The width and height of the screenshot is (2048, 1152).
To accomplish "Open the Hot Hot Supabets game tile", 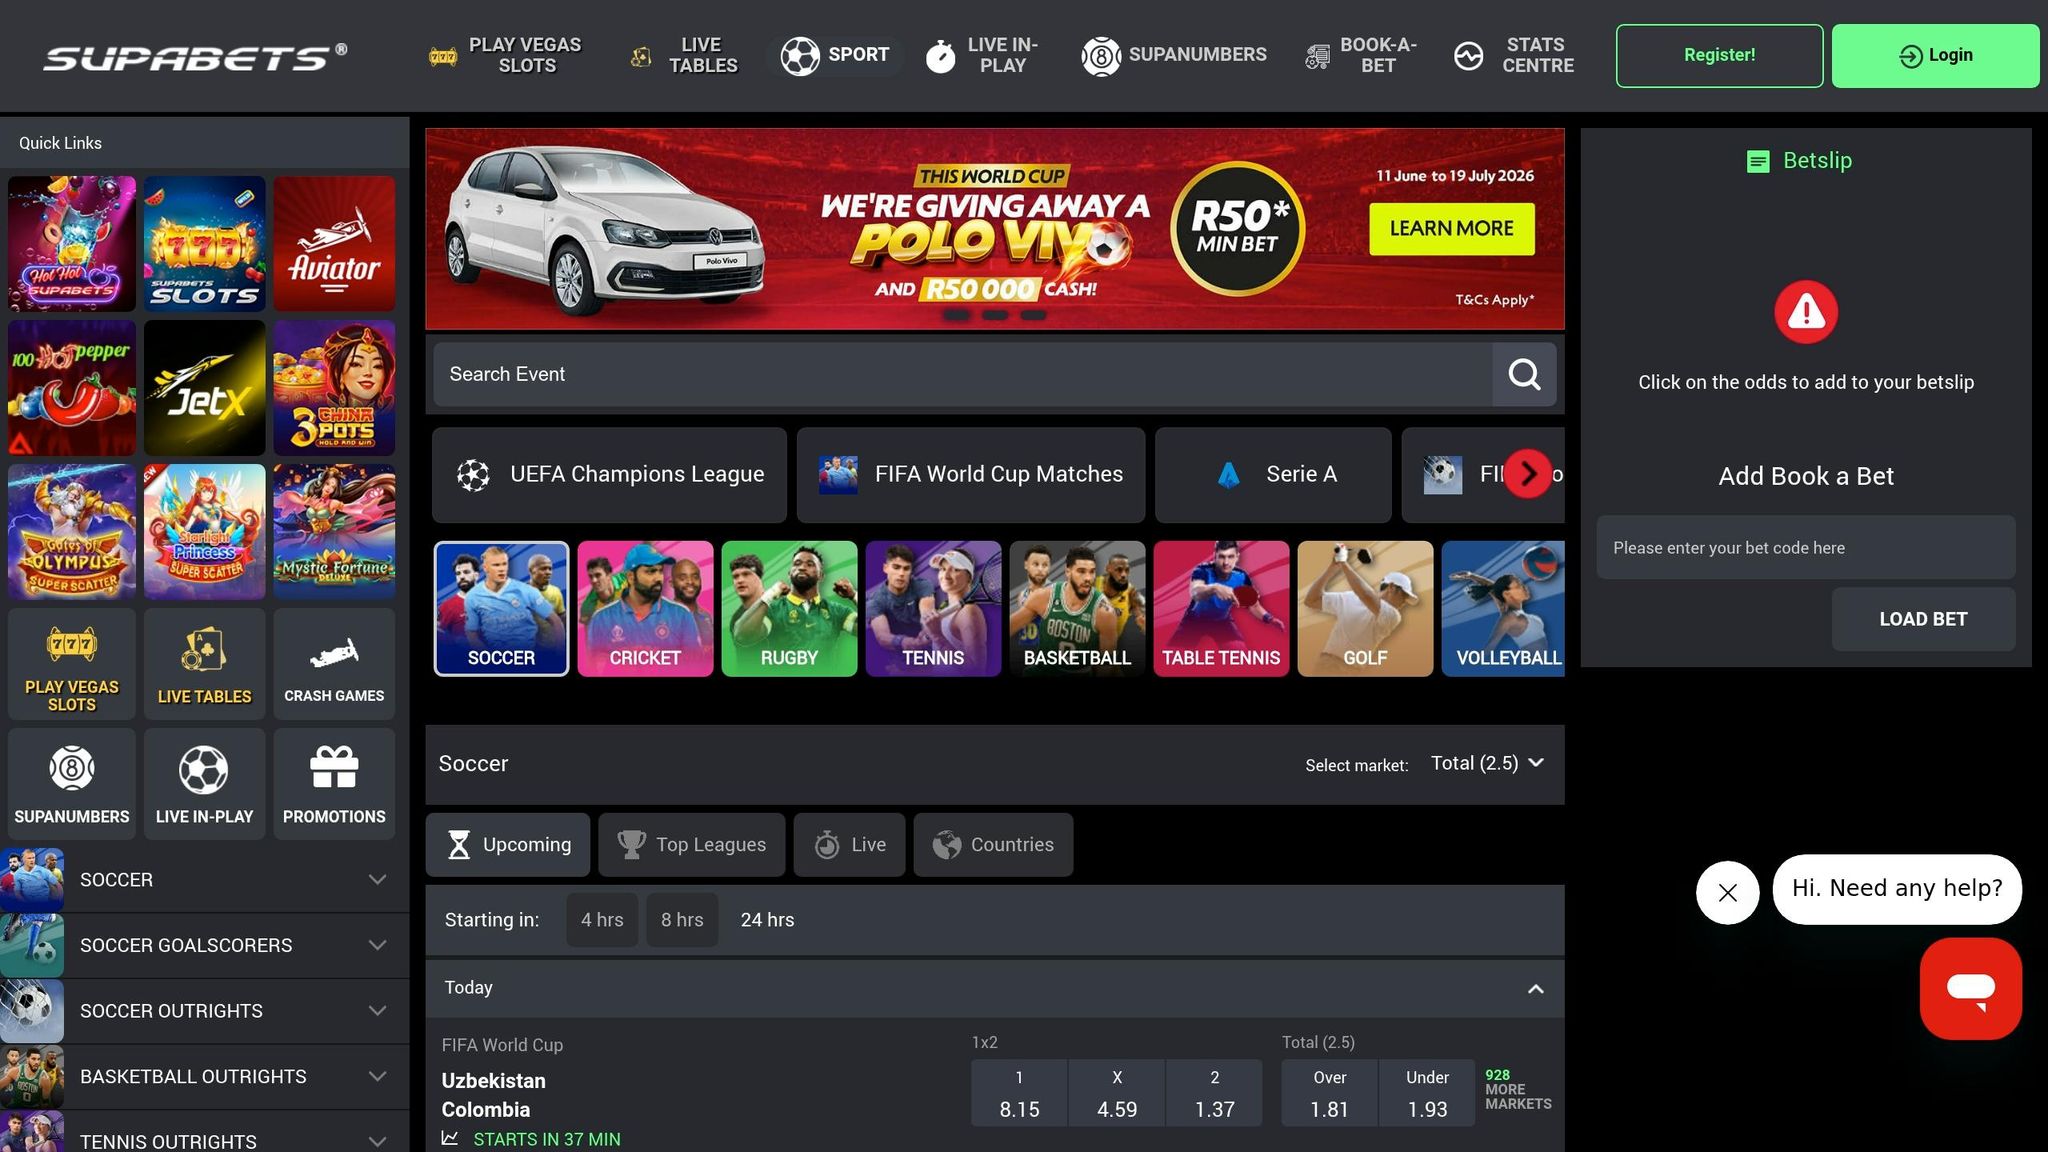I will (x=72, y=243).
